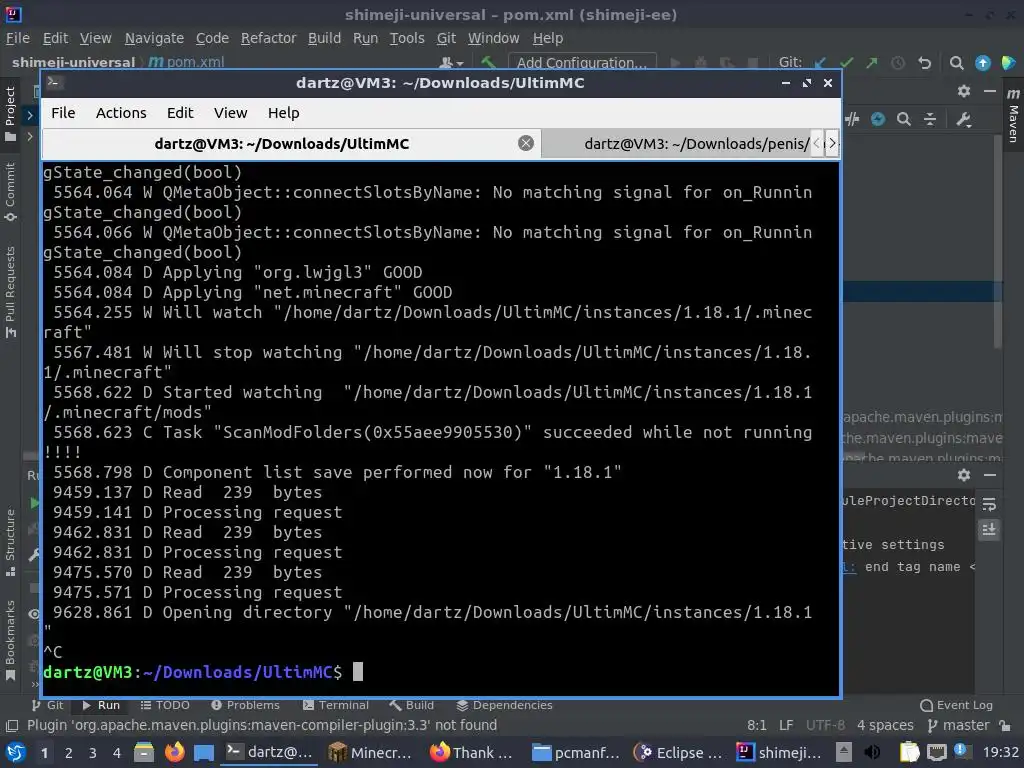Viewport: 1024px width, 768px height.
Task: Open IntelliJ Refactor menu
Action: [x=268, y=39]
